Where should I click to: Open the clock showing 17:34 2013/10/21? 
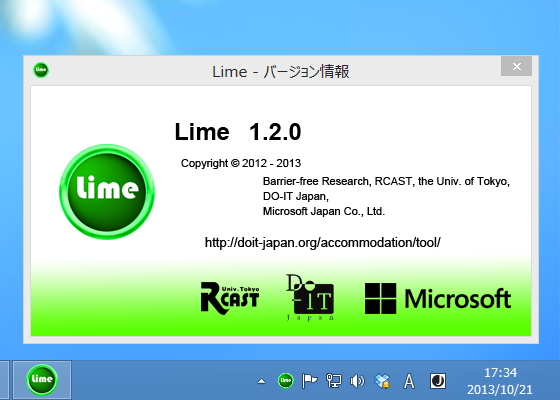[x=500, y=381]
